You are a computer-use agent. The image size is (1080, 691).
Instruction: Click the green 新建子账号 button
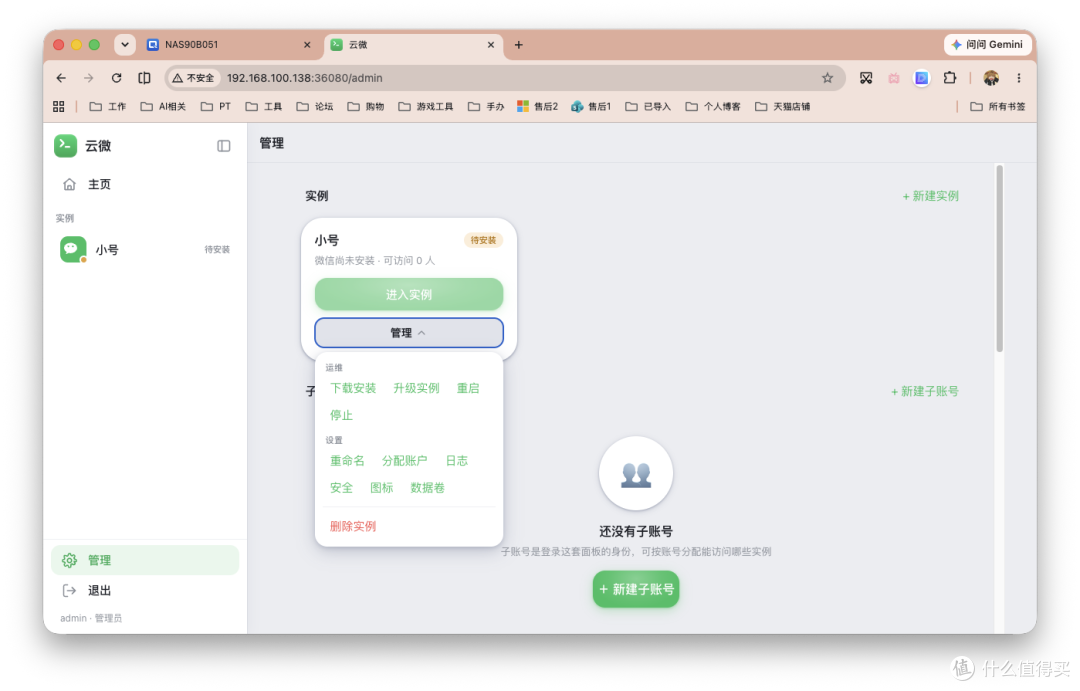coord(636,589)
